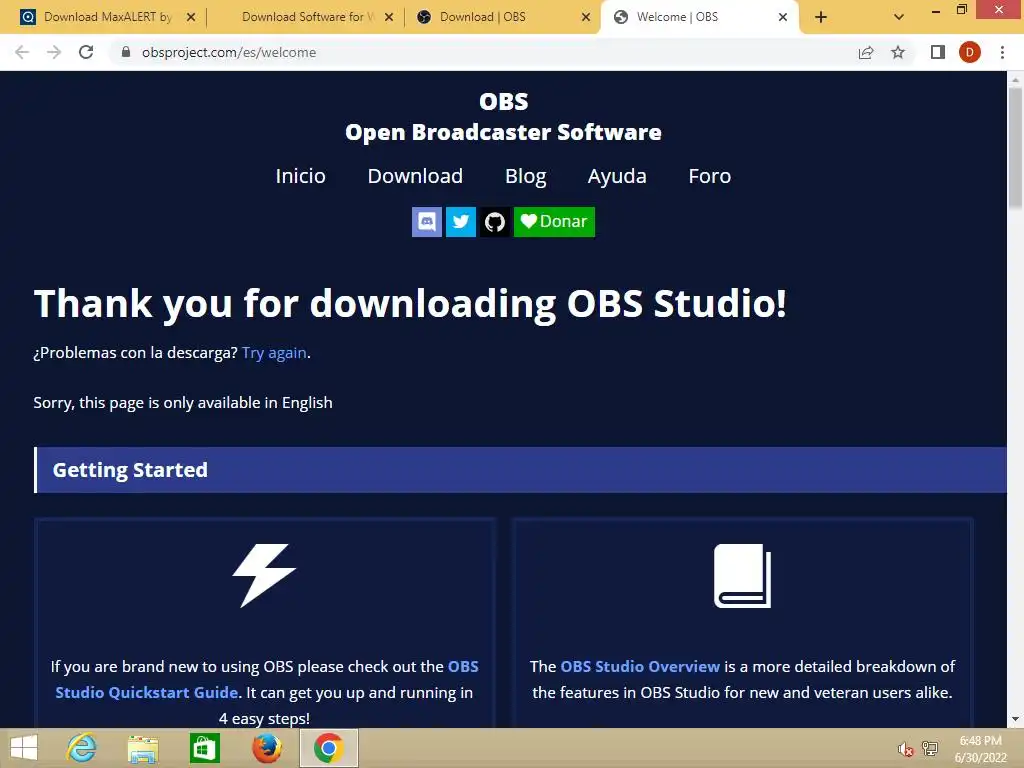Open the Chrome profile D avatar
This screenshot has height=768, width=1024.
click(x=970, y=52)
